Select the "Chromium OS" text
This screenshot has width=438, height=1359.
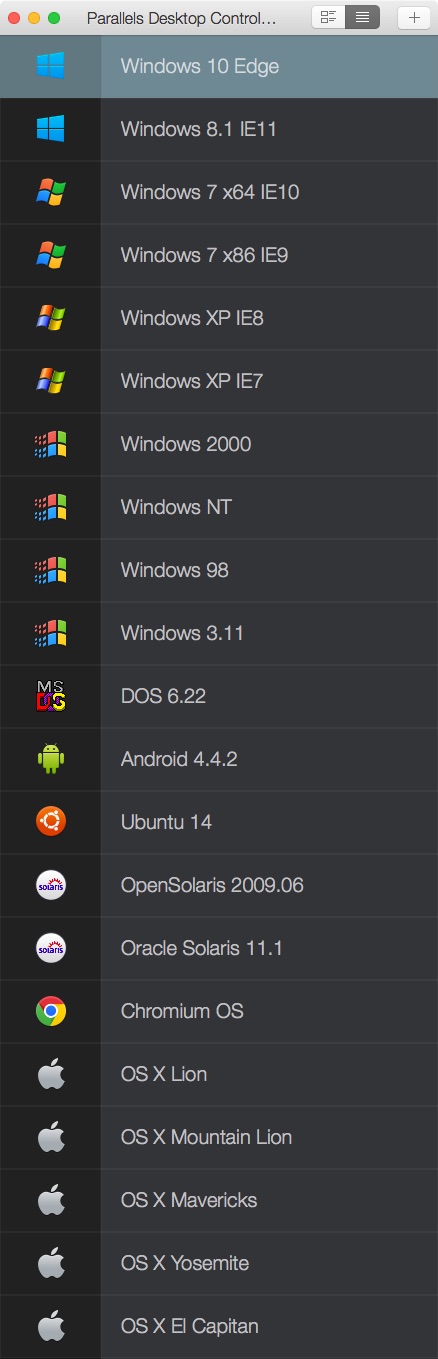click(182, 1011)
